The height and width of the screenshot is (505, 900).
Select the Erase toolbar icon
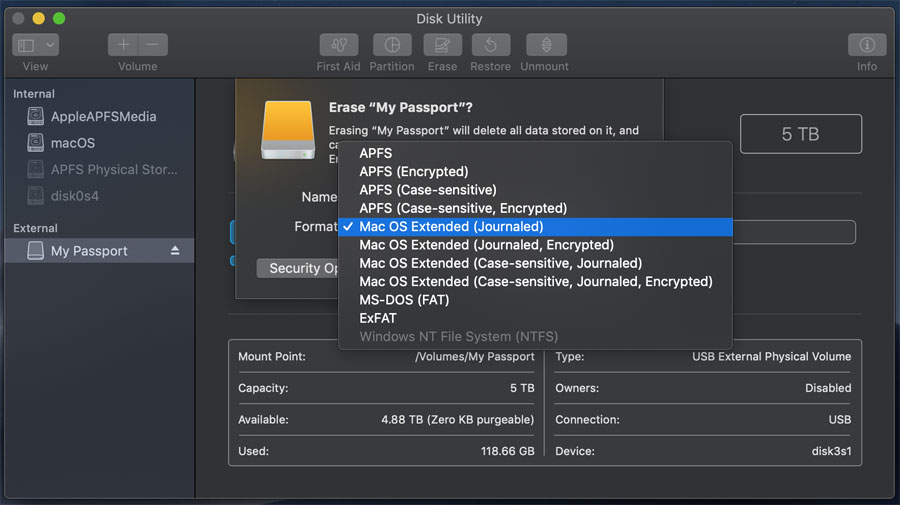(443, 45)
